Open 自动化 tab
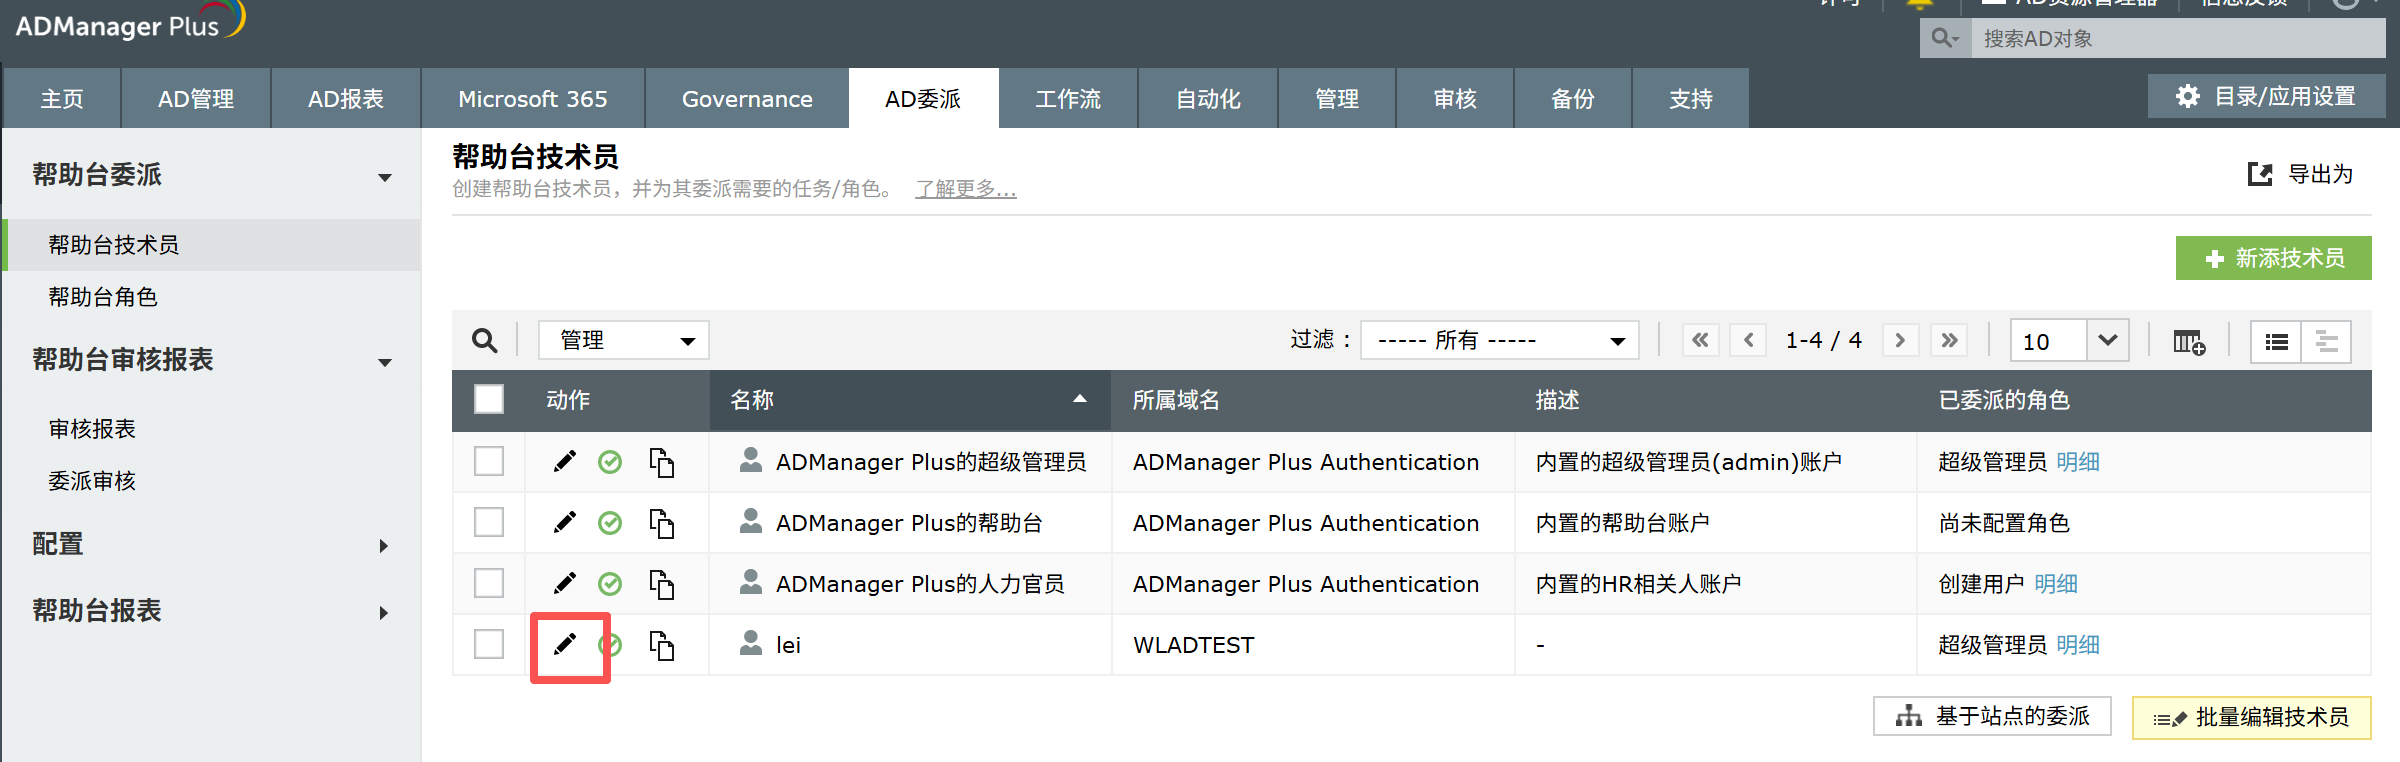The image size is (2400, 762). [1208, 98]
